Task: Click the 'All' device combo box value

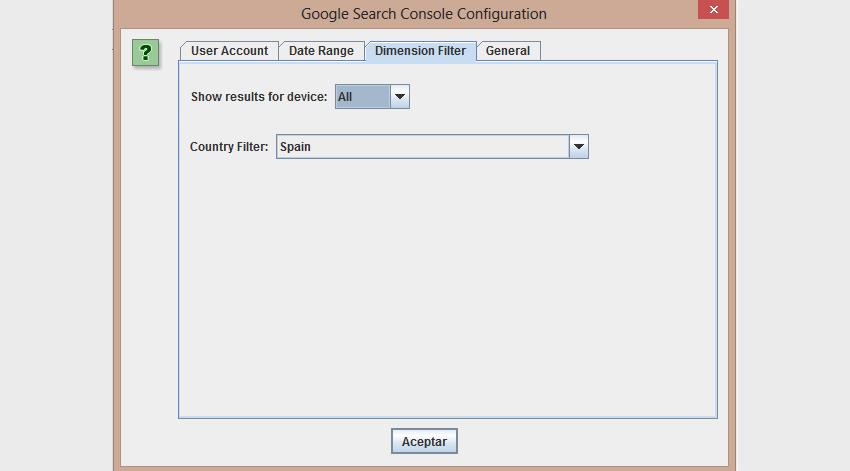Action: pyautogui.click(x=363, y=96)
